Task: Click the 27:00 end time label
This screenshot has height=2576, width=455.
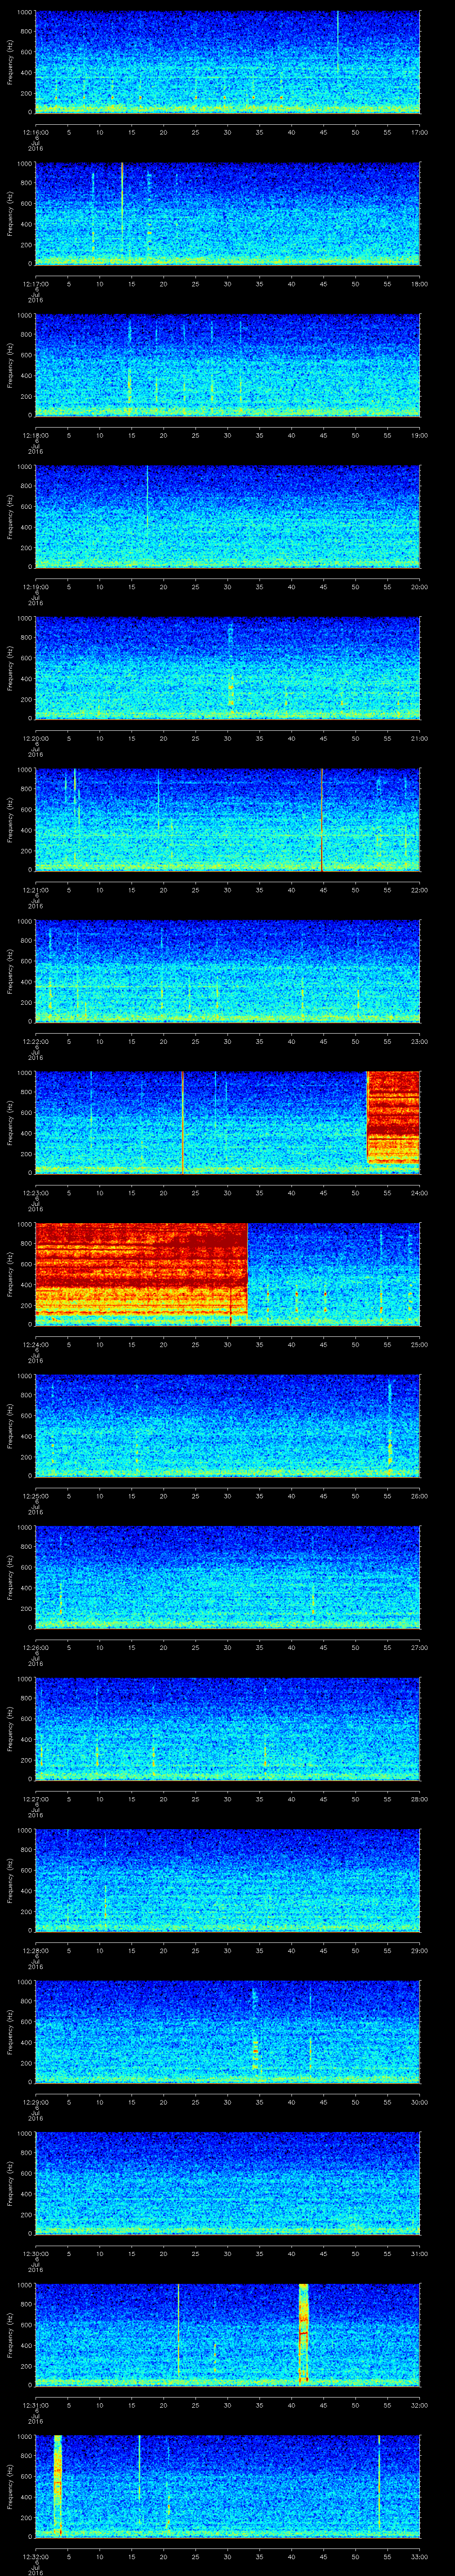Action: 419,1647
